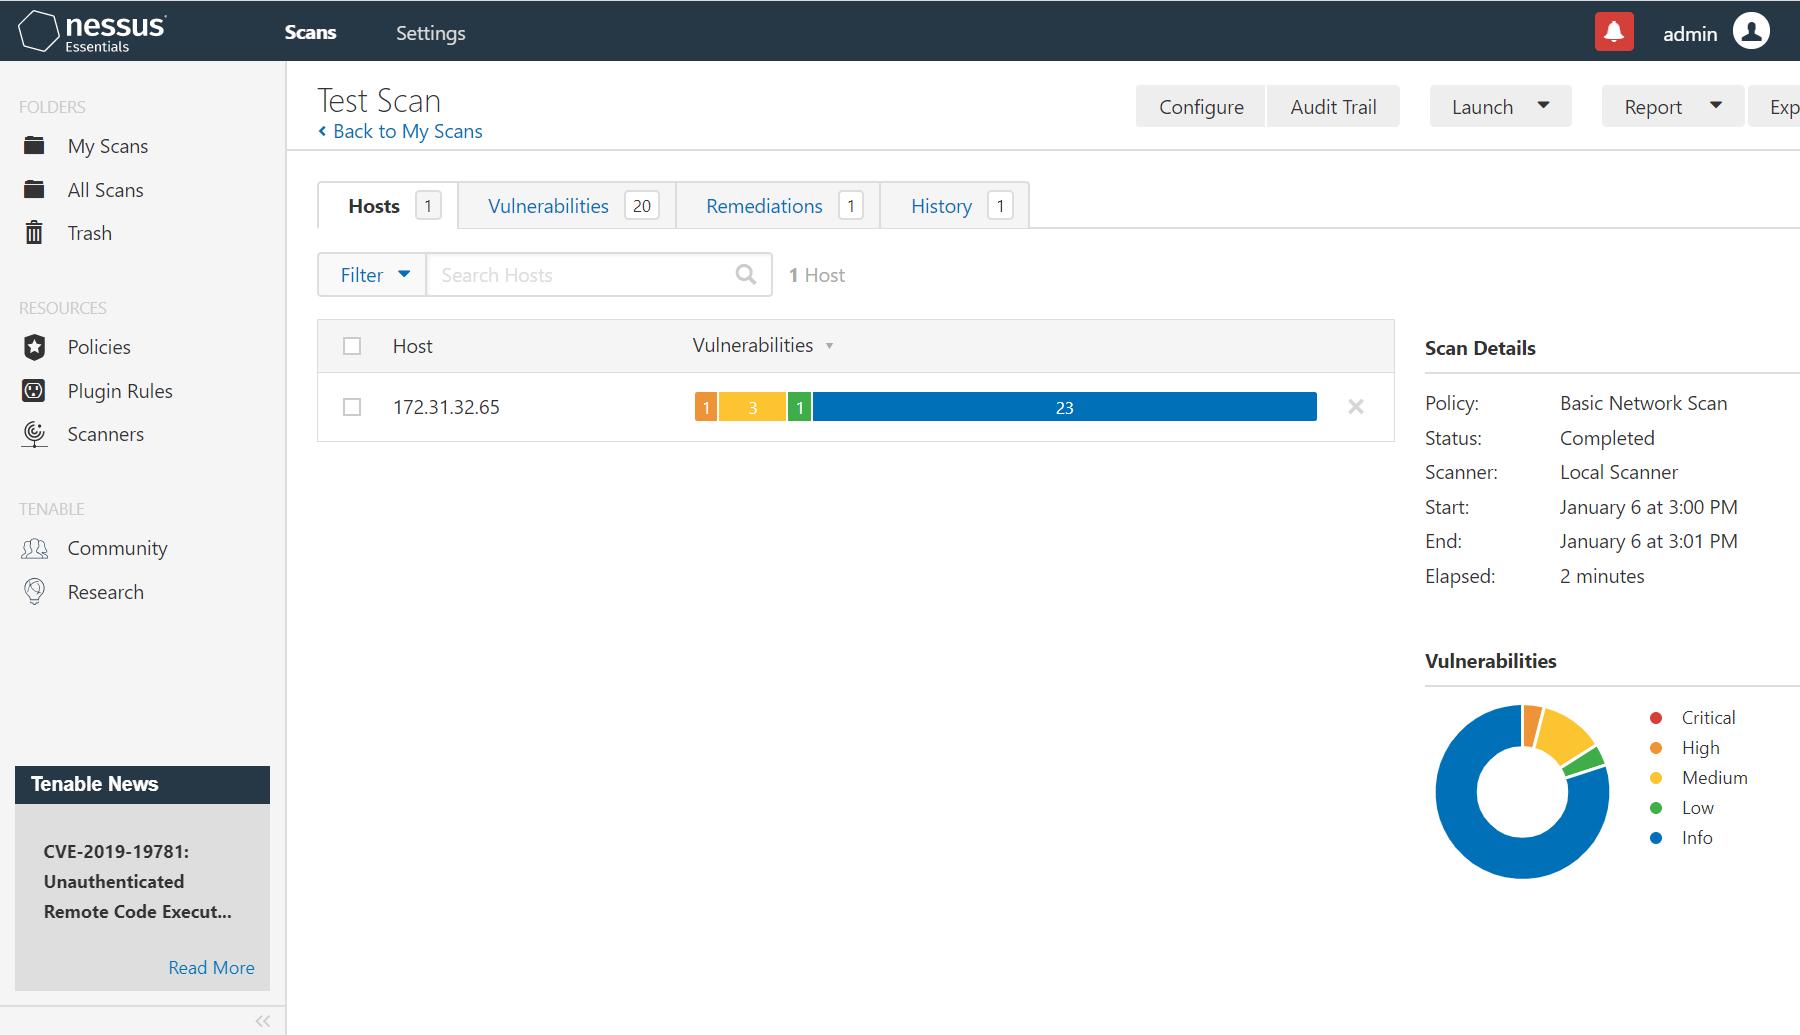Open the admin account menu

tap(1715, 33)
